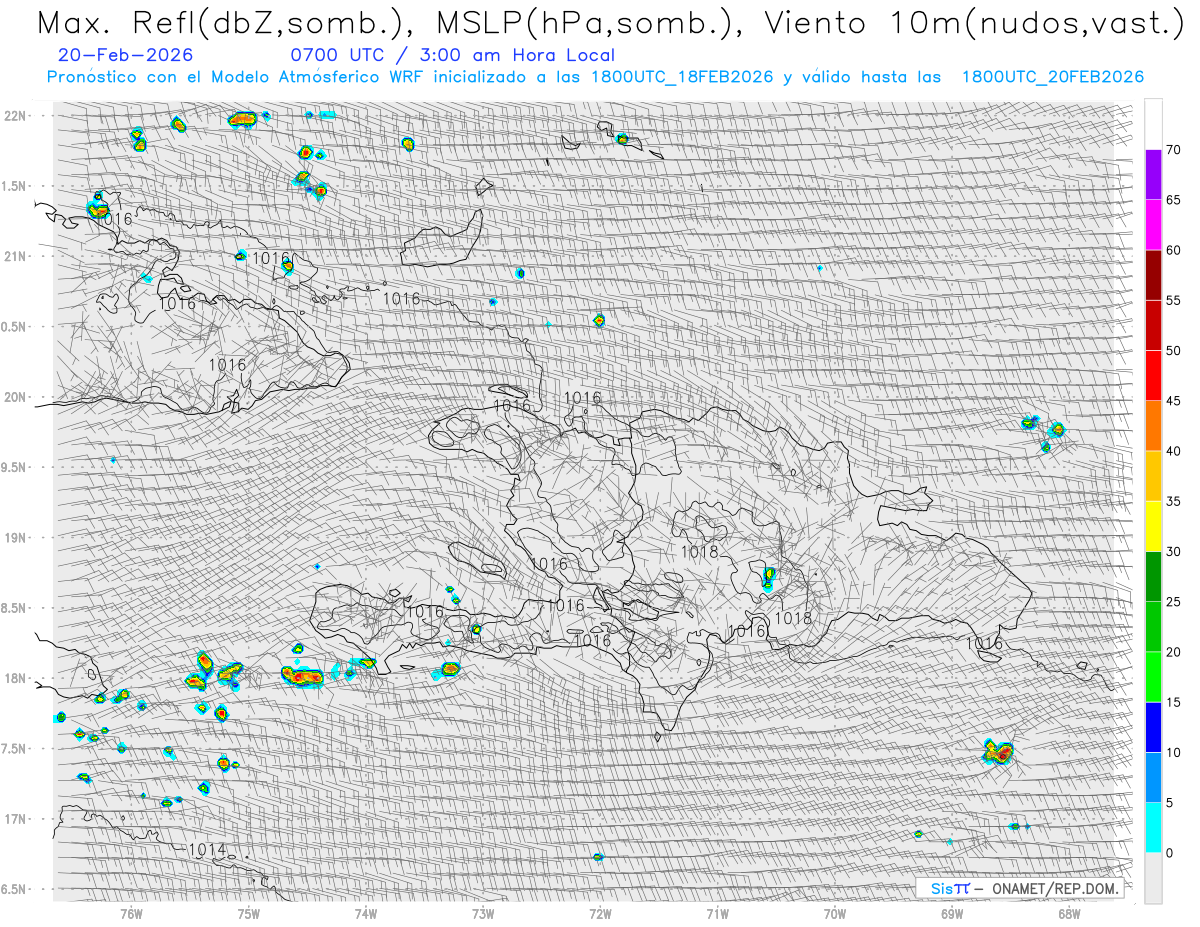
Task: Click the "0700 UTC / 3:00 am Hora Local" time
Action: [453, 55]
